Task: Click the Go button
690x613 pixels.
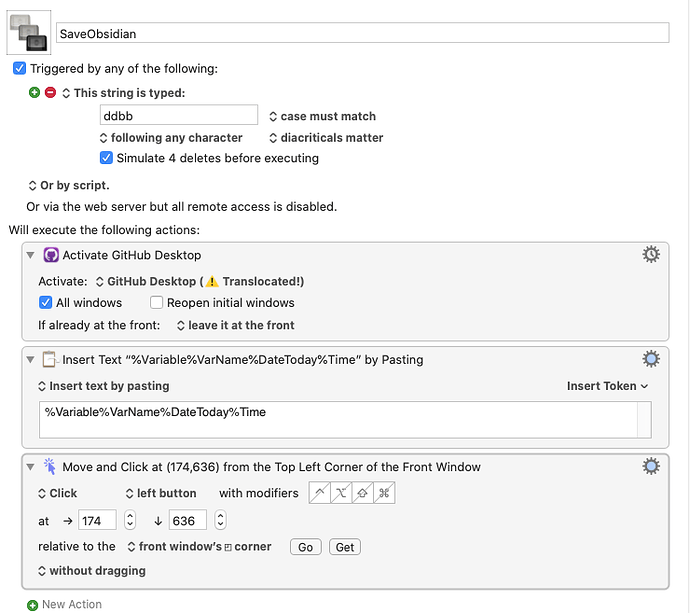Action: point(306,547)
